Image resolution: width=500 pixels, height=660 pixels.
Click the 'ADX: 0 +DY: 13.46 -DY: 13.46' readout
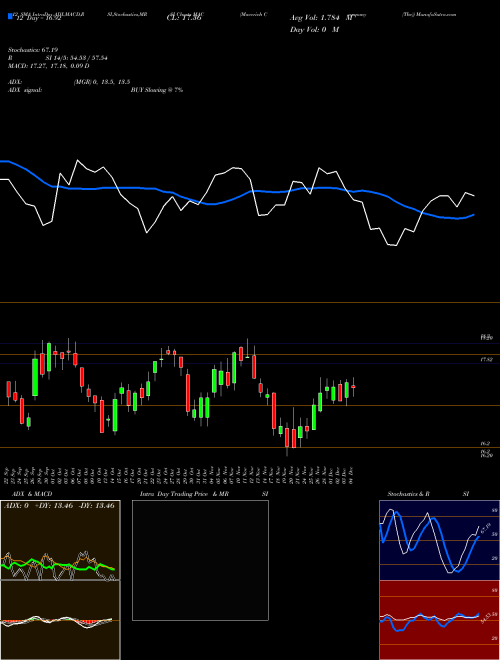point(59,505)
